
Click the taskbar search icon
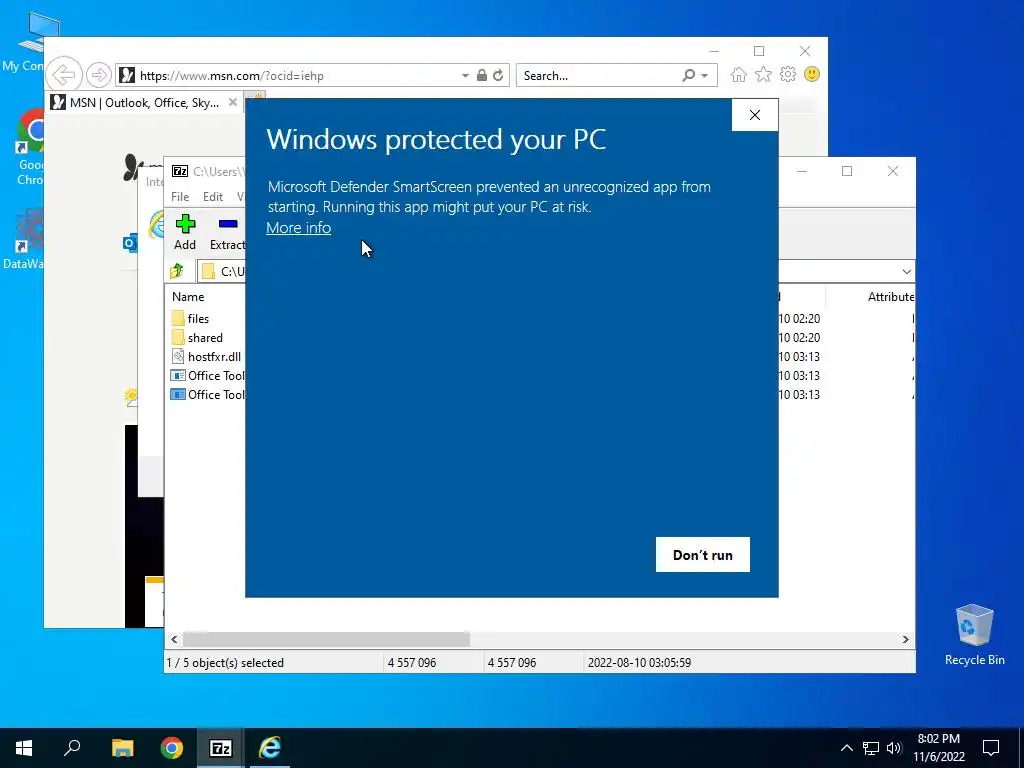pos(72,748)
